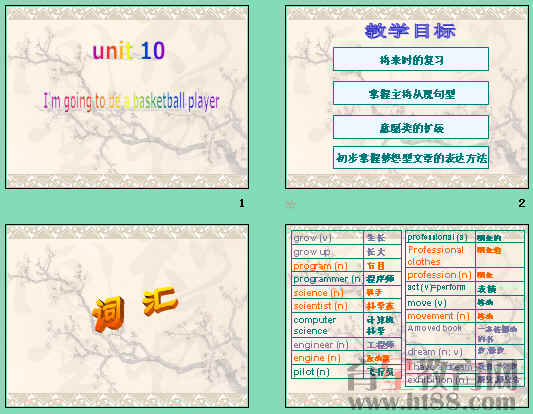Click the 'profession (n)' table cell
The height and width of the screenshot is (414, 533).
click(440, 275)
